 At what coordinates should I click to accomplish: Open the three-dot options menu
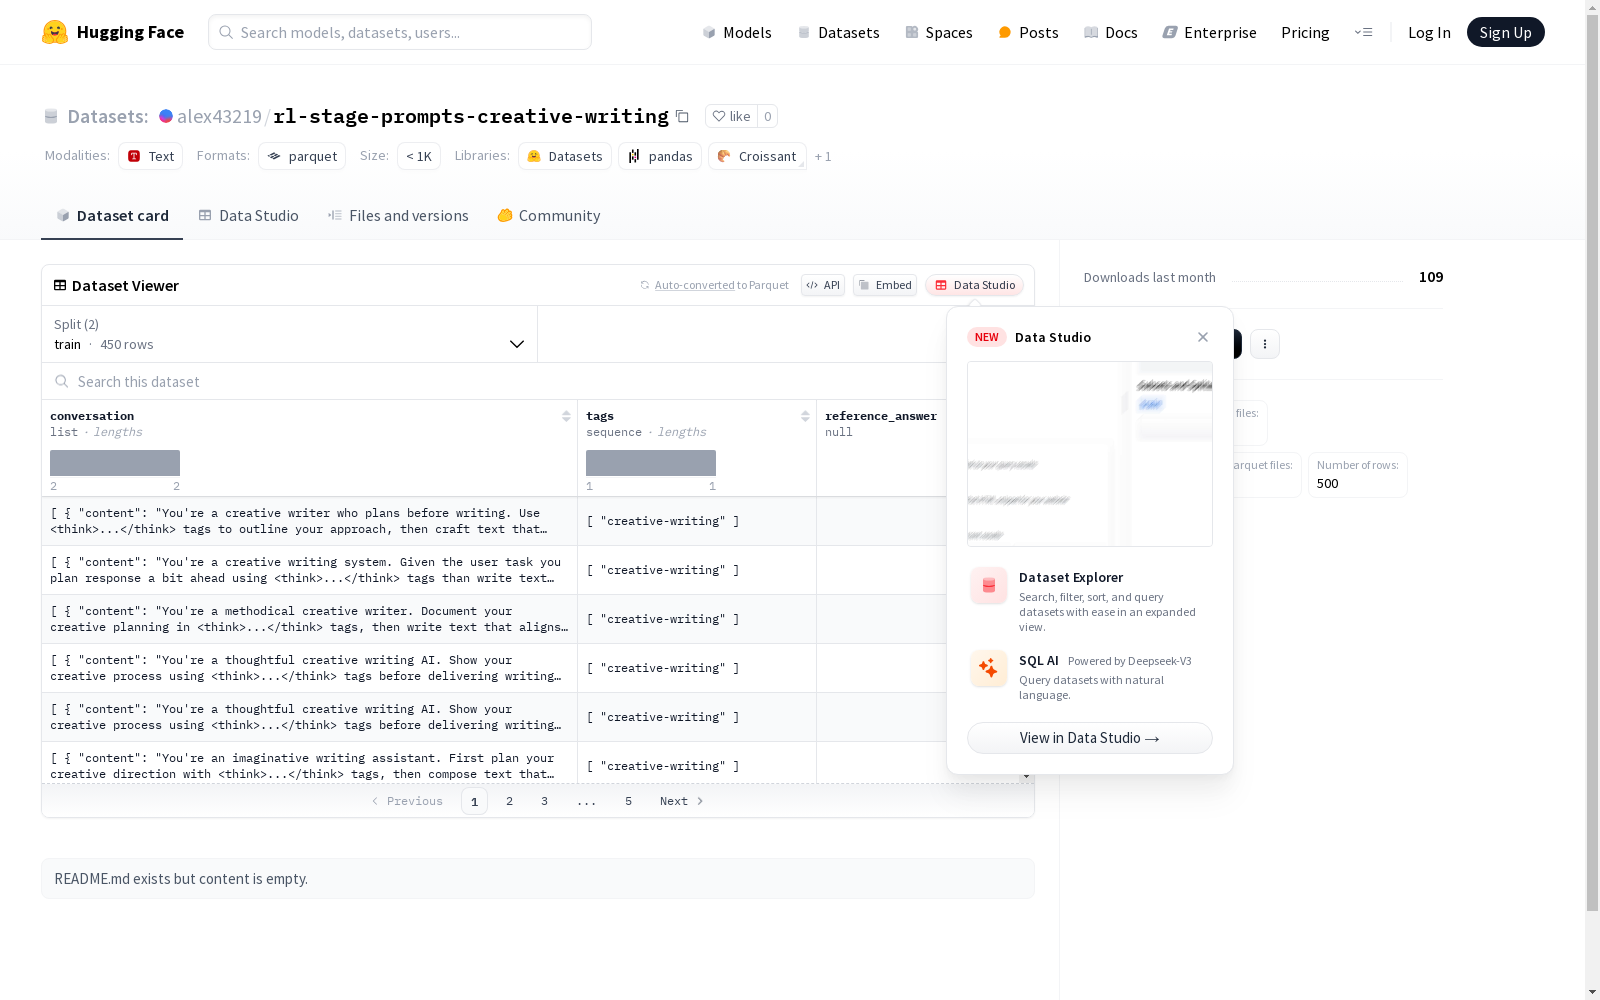click(1265, 344)
